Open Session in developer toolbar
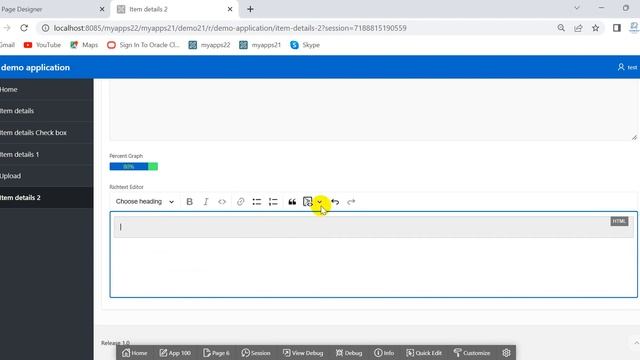The width and height of the screenshot is (640, 360). [256, 353]
